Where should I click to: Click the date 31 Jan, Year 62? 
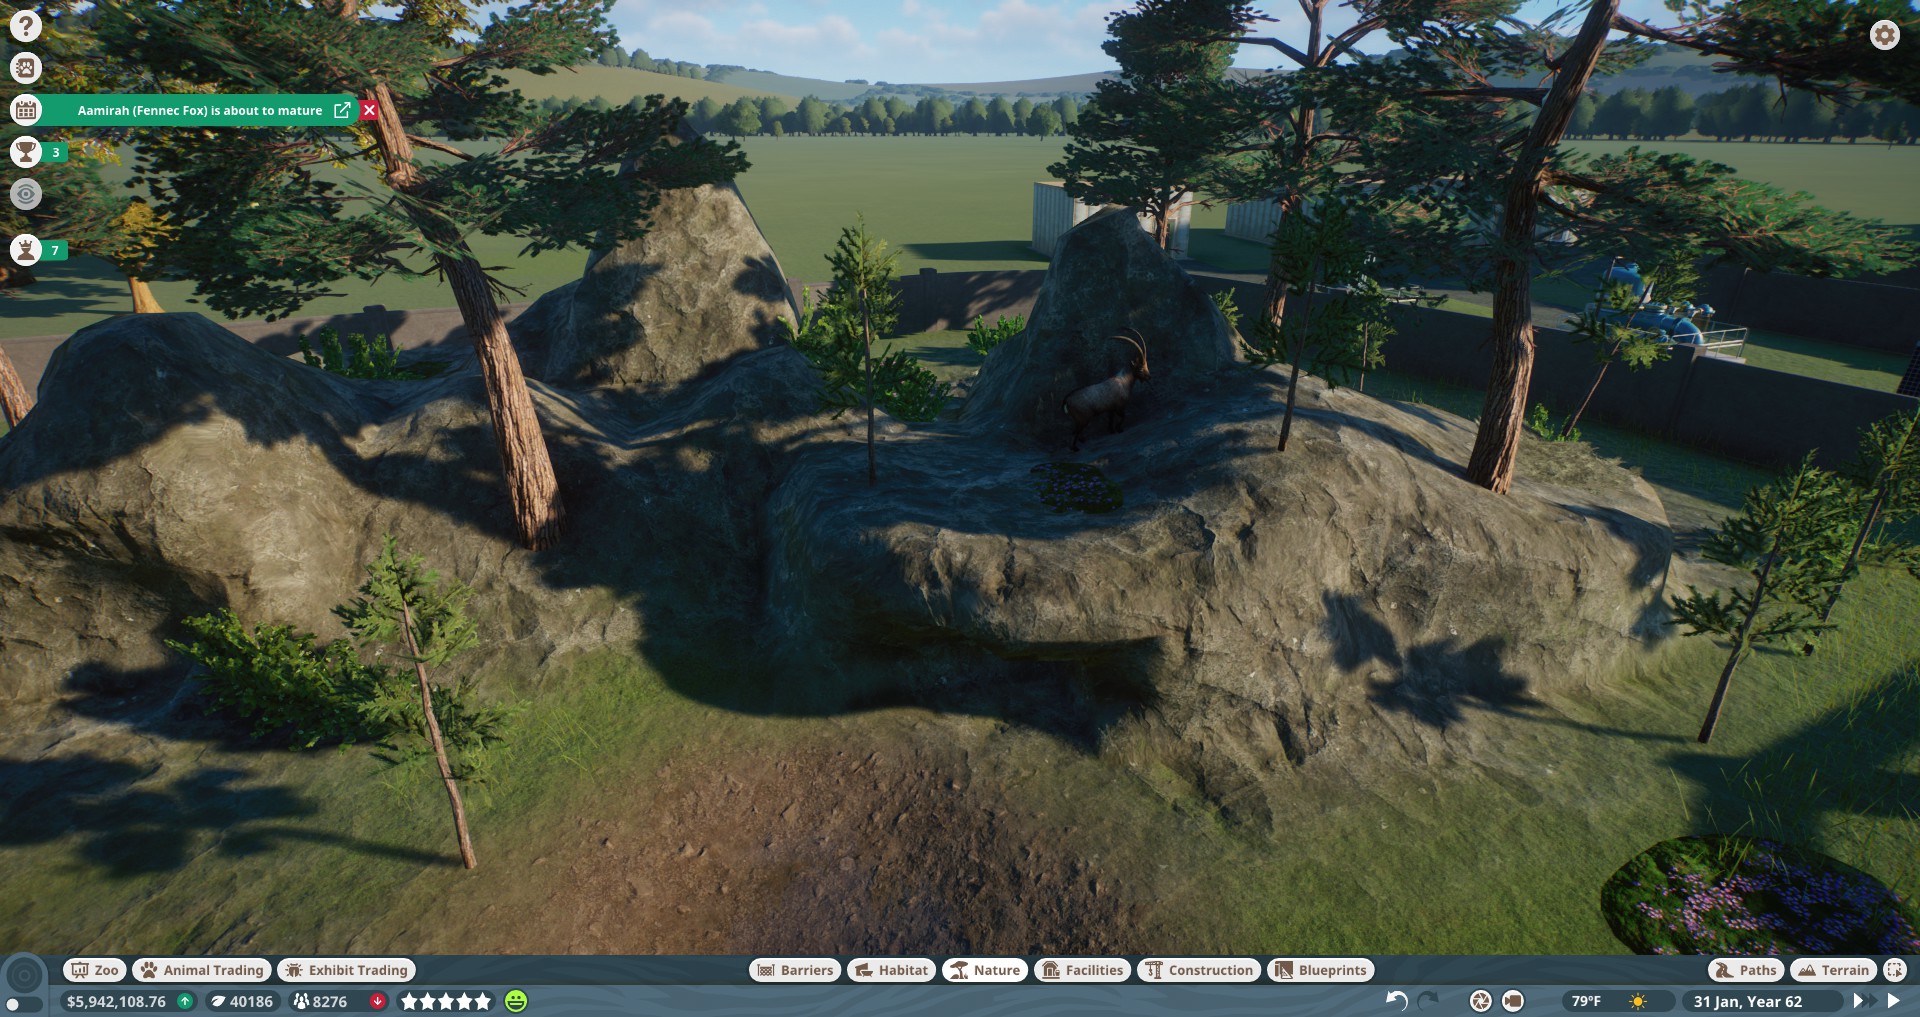pyautogui.click(x=1748, y=1001)
